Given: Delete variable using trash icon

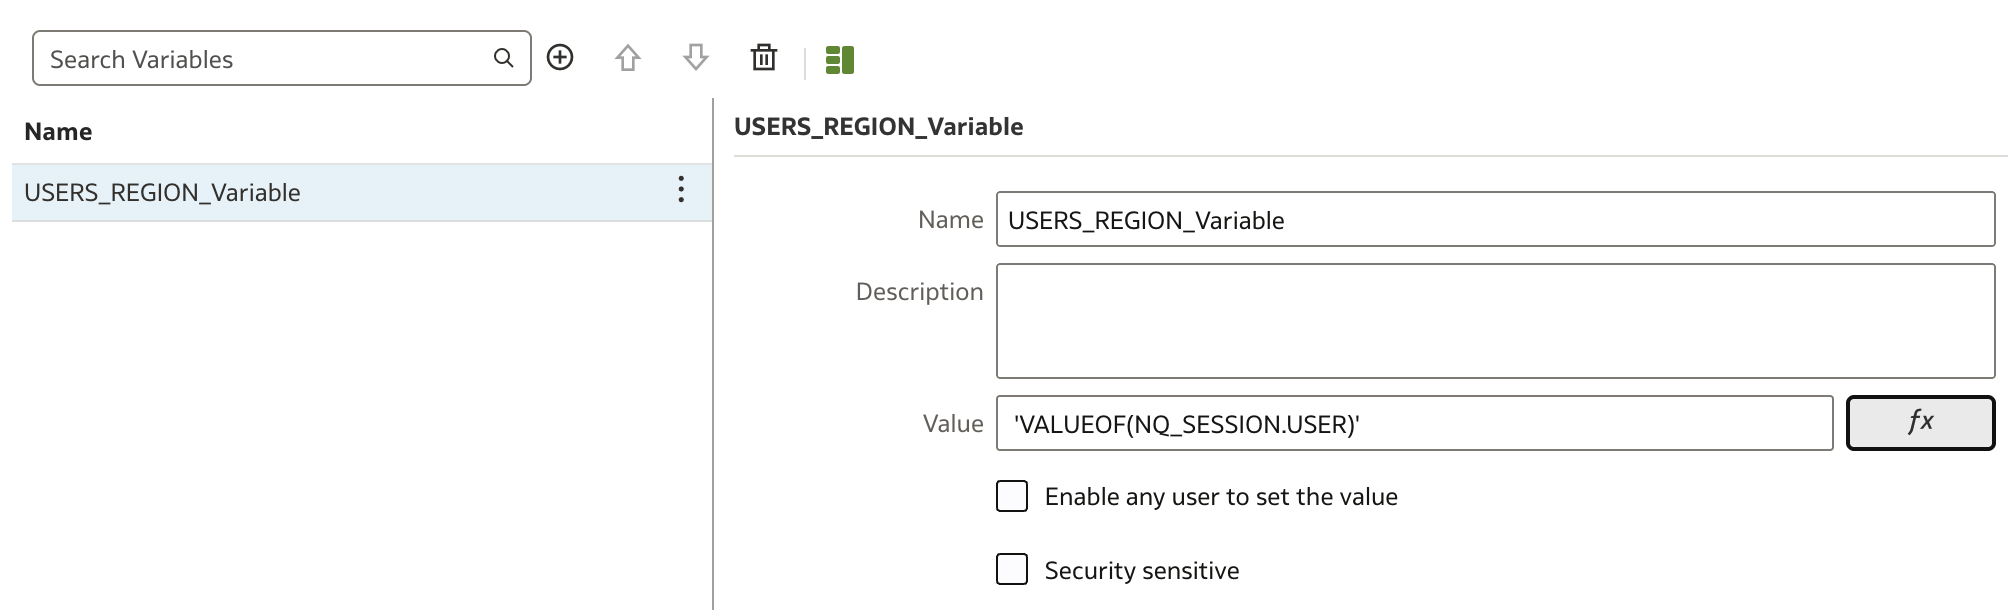Looking at the screenshot, I should tap(764, 58).
